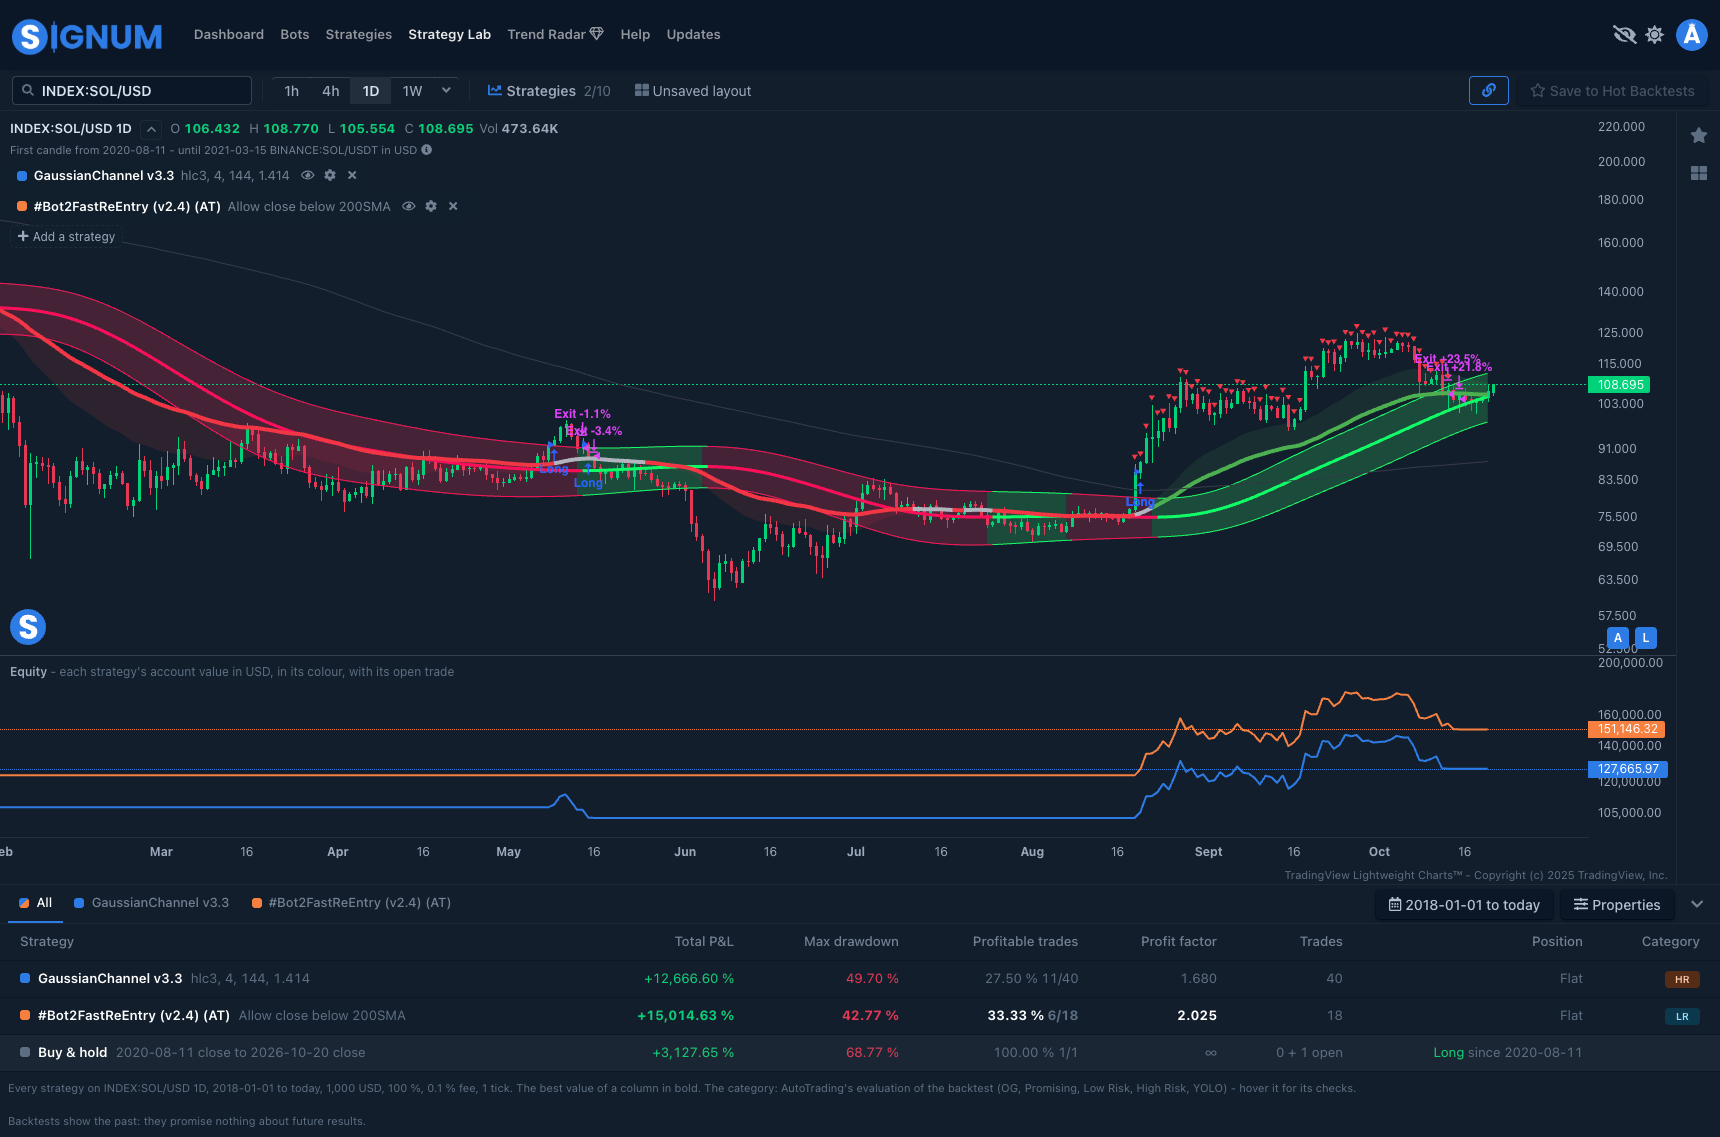The height and width of the screenshot is (1137, 1720).
Task: Open Unsaved layout menu
Action: click(x=693, y=91)
